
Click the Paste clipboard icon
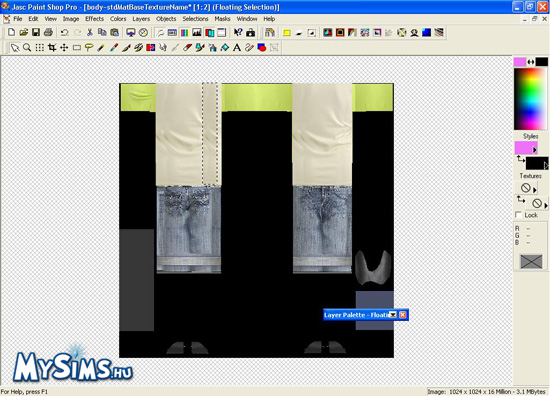coord(114,33)
